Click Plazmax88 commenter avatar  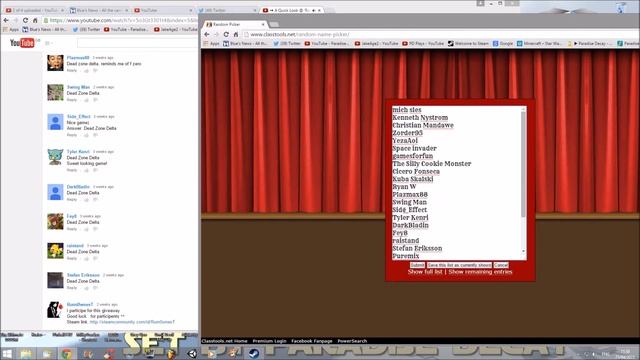coord(55,63)
